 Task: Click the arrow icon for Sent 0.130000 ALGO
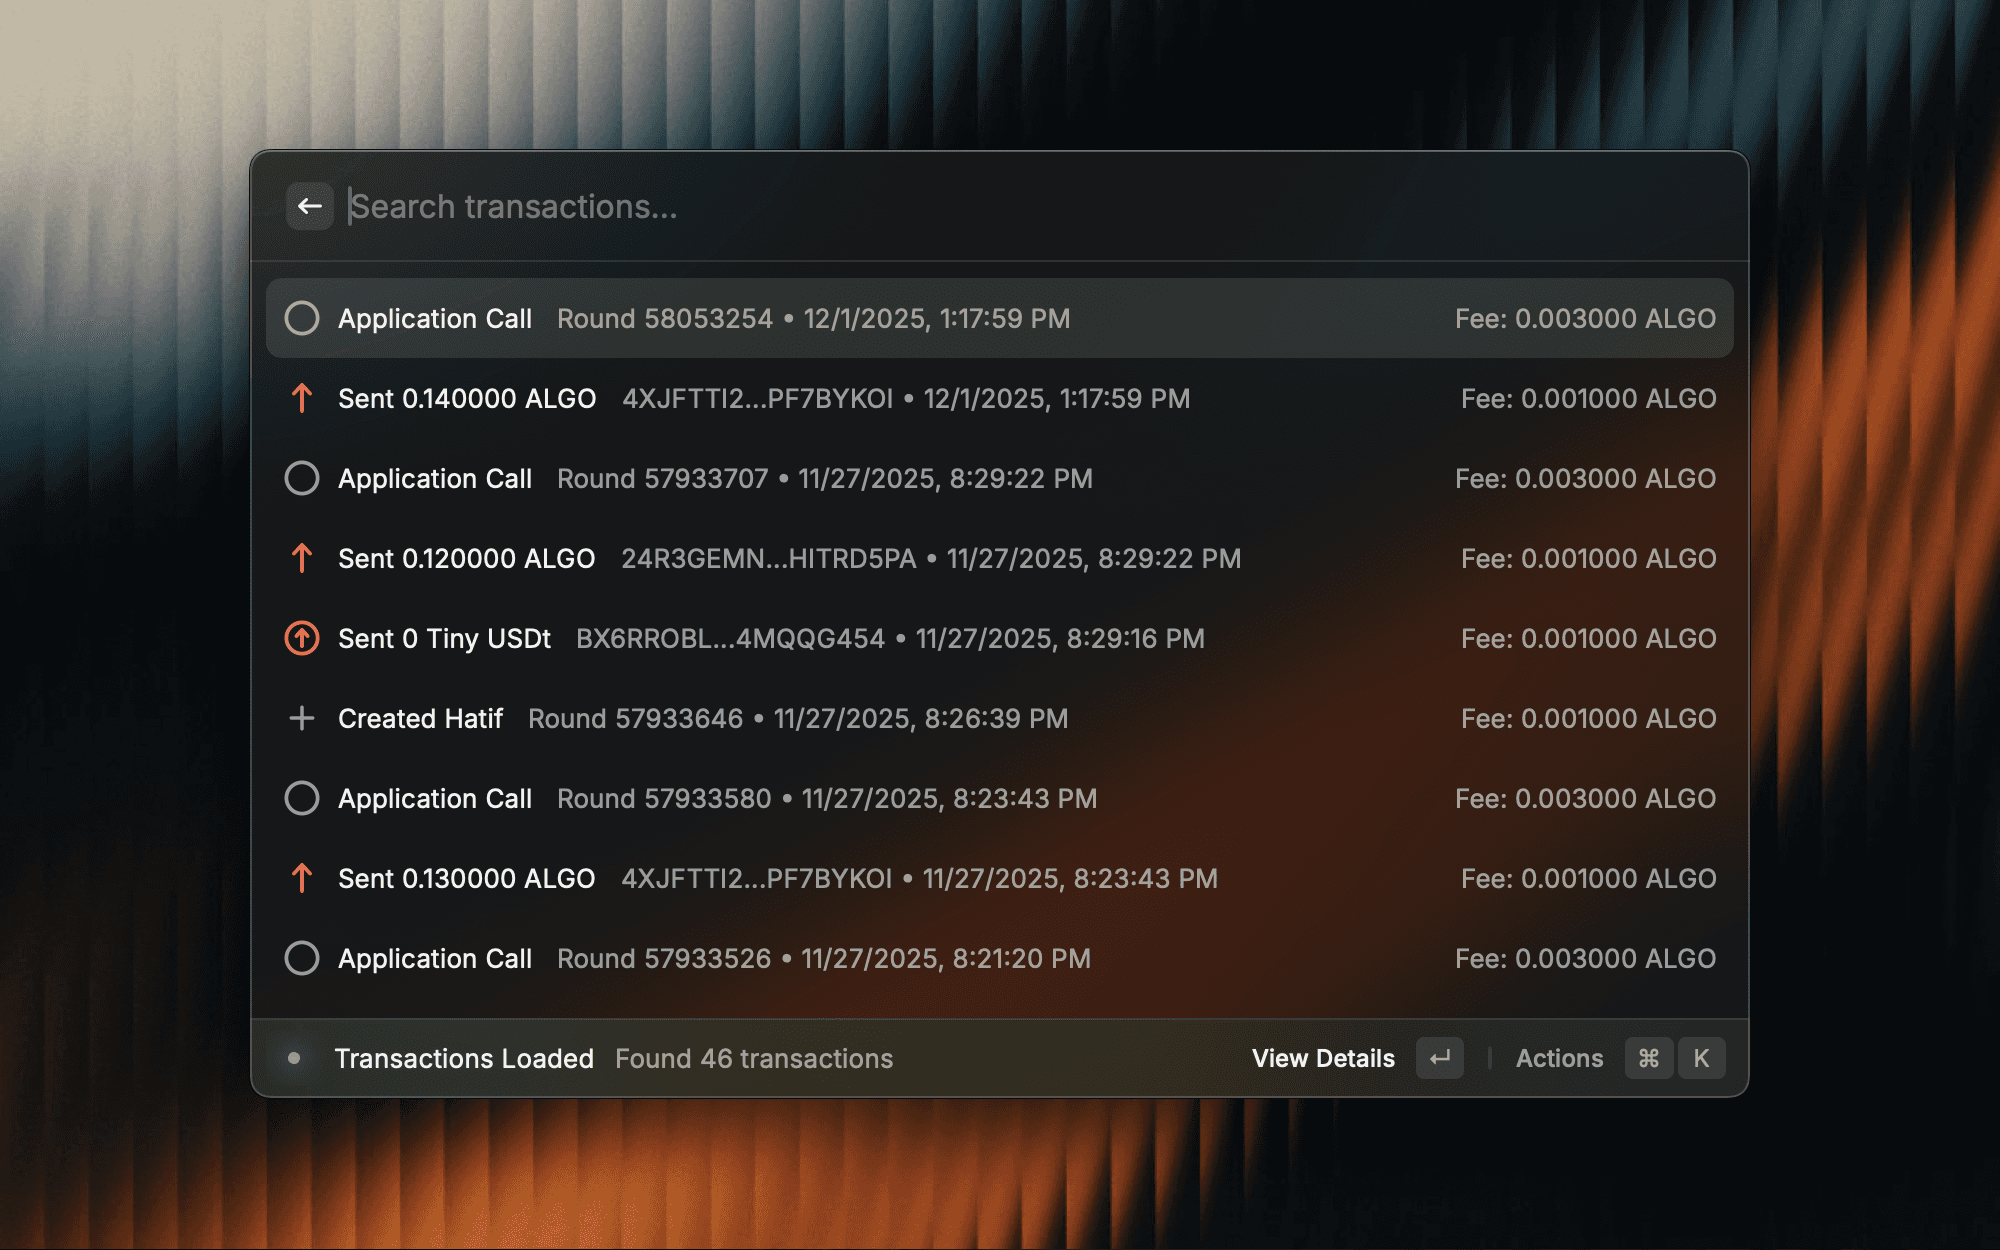(301, 878)
